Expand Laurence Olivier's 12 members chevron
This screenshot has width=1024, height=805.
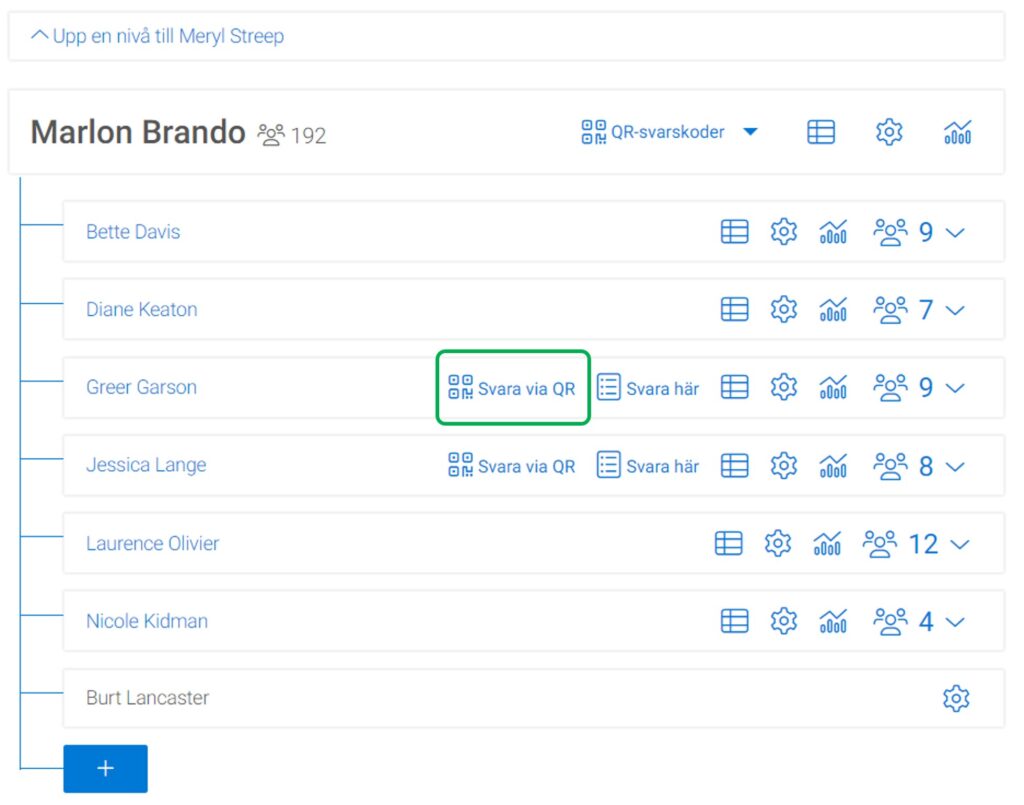pyautogui.click(x=960, y=545)
